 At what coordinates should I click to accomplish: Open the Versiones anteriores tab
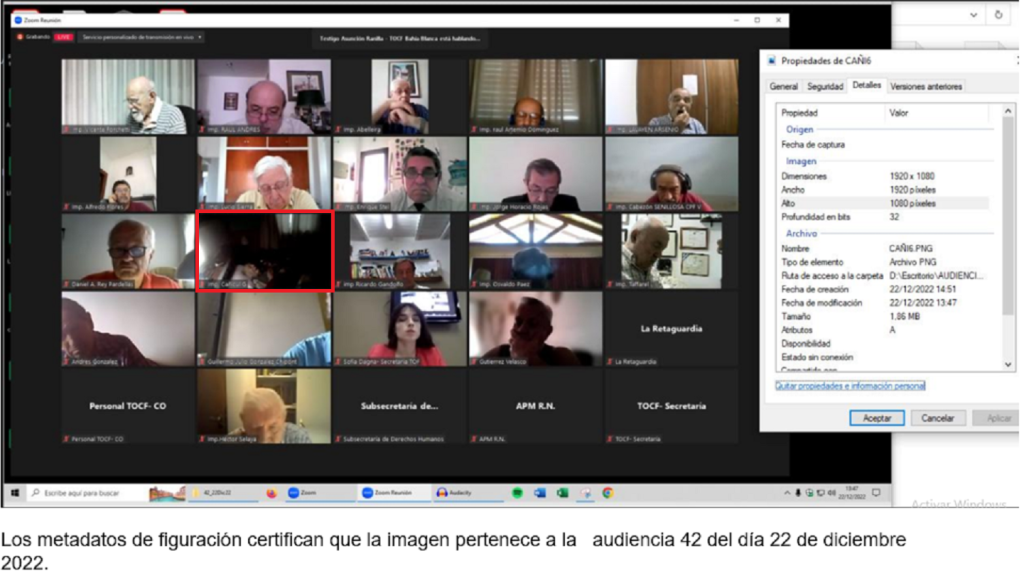click(x=925, y=87)
